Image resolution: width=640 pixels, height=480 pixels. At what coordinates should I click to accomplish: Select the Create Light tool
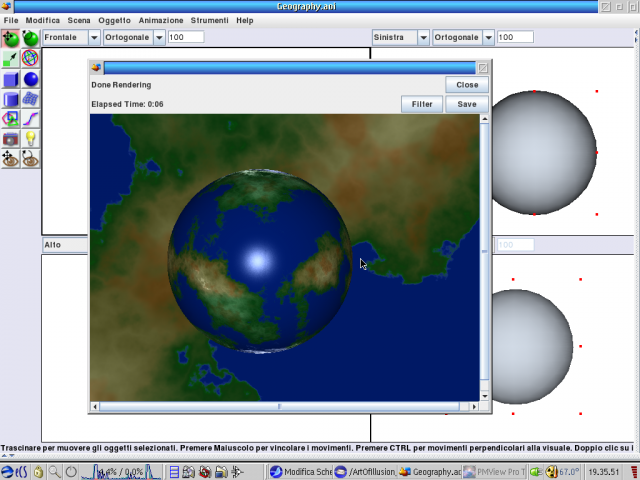point(31,139)
